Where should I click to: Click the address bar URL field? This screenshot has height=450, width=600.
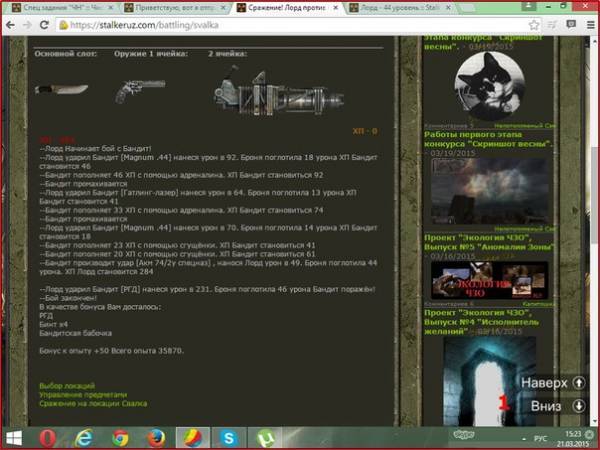point(300,29)
